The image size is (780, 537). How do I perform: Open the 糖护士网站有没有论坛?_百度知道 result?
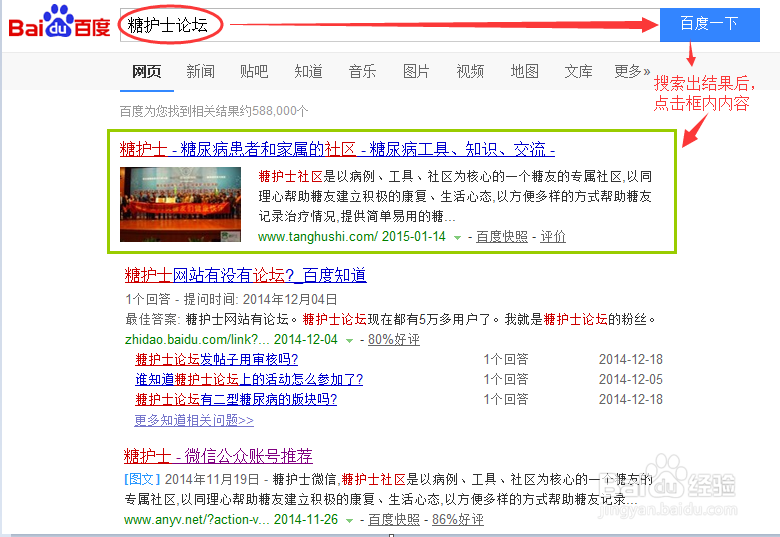pos(246,275)
